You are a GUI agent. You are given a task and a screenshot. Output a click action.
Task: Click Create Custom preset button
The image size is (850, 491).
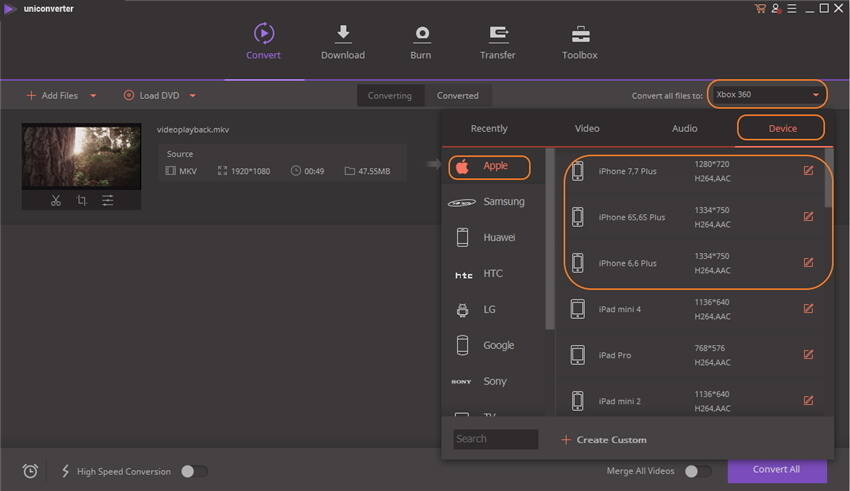pyautogui.click(x=604, y=440)
